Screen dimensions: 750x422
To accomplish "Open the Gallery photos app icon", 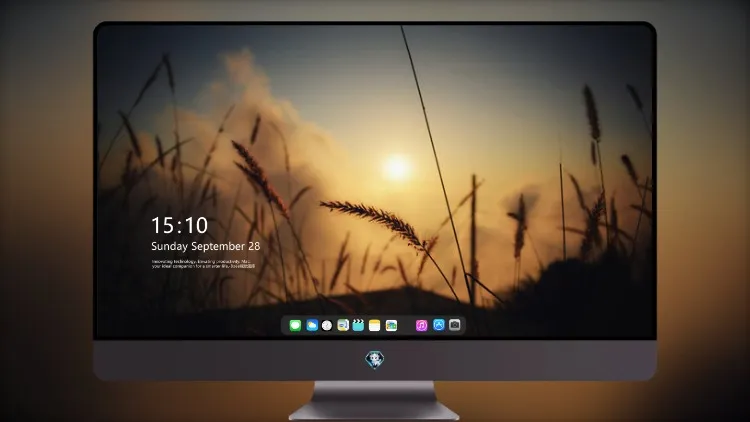I will 391,325.
